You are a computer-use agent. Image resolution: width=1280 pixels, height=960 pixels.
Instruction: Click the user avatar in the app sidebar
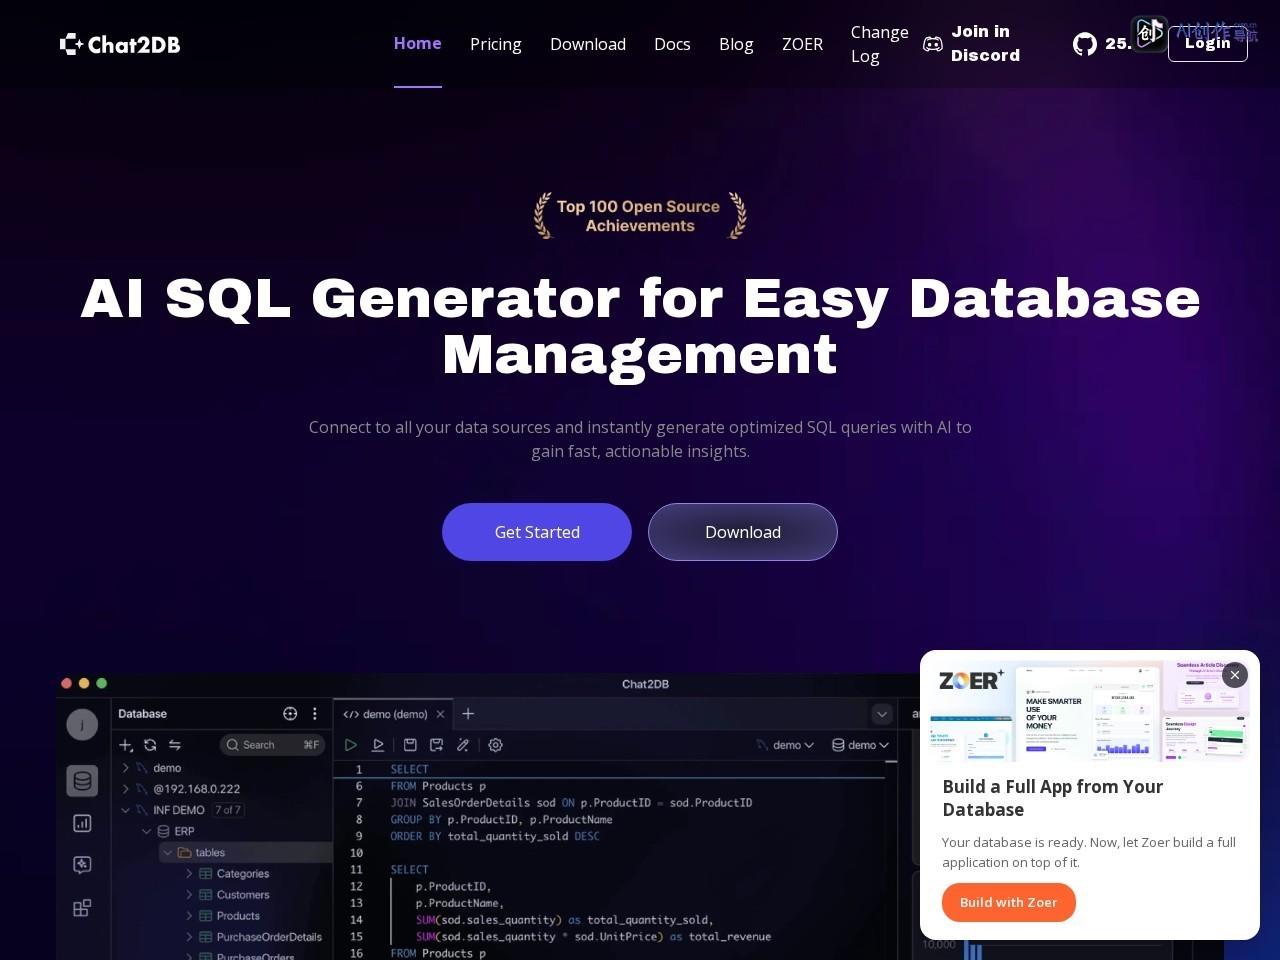[x=82, y=724]
